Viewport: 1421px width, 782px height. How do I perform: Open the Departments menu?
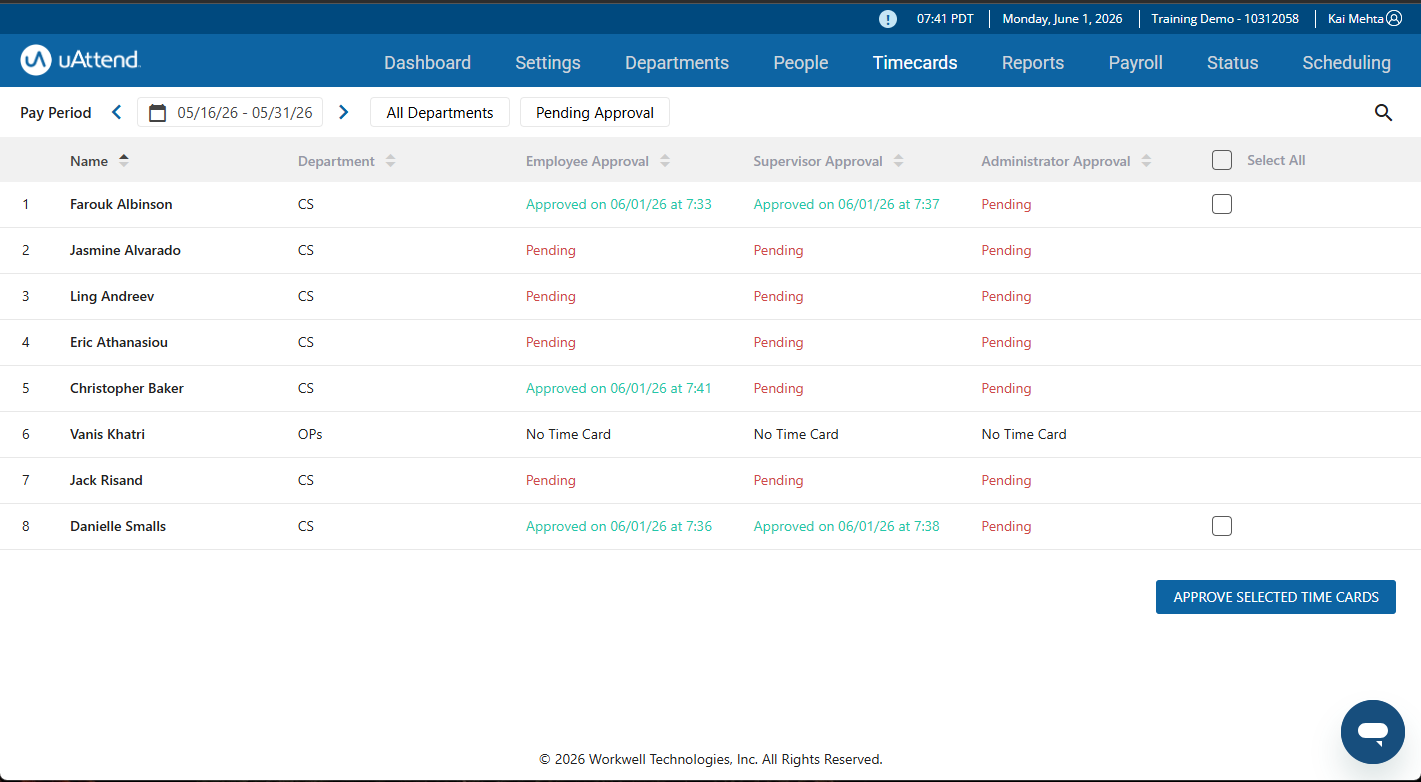pyautogui.click(x=677, y=63)
